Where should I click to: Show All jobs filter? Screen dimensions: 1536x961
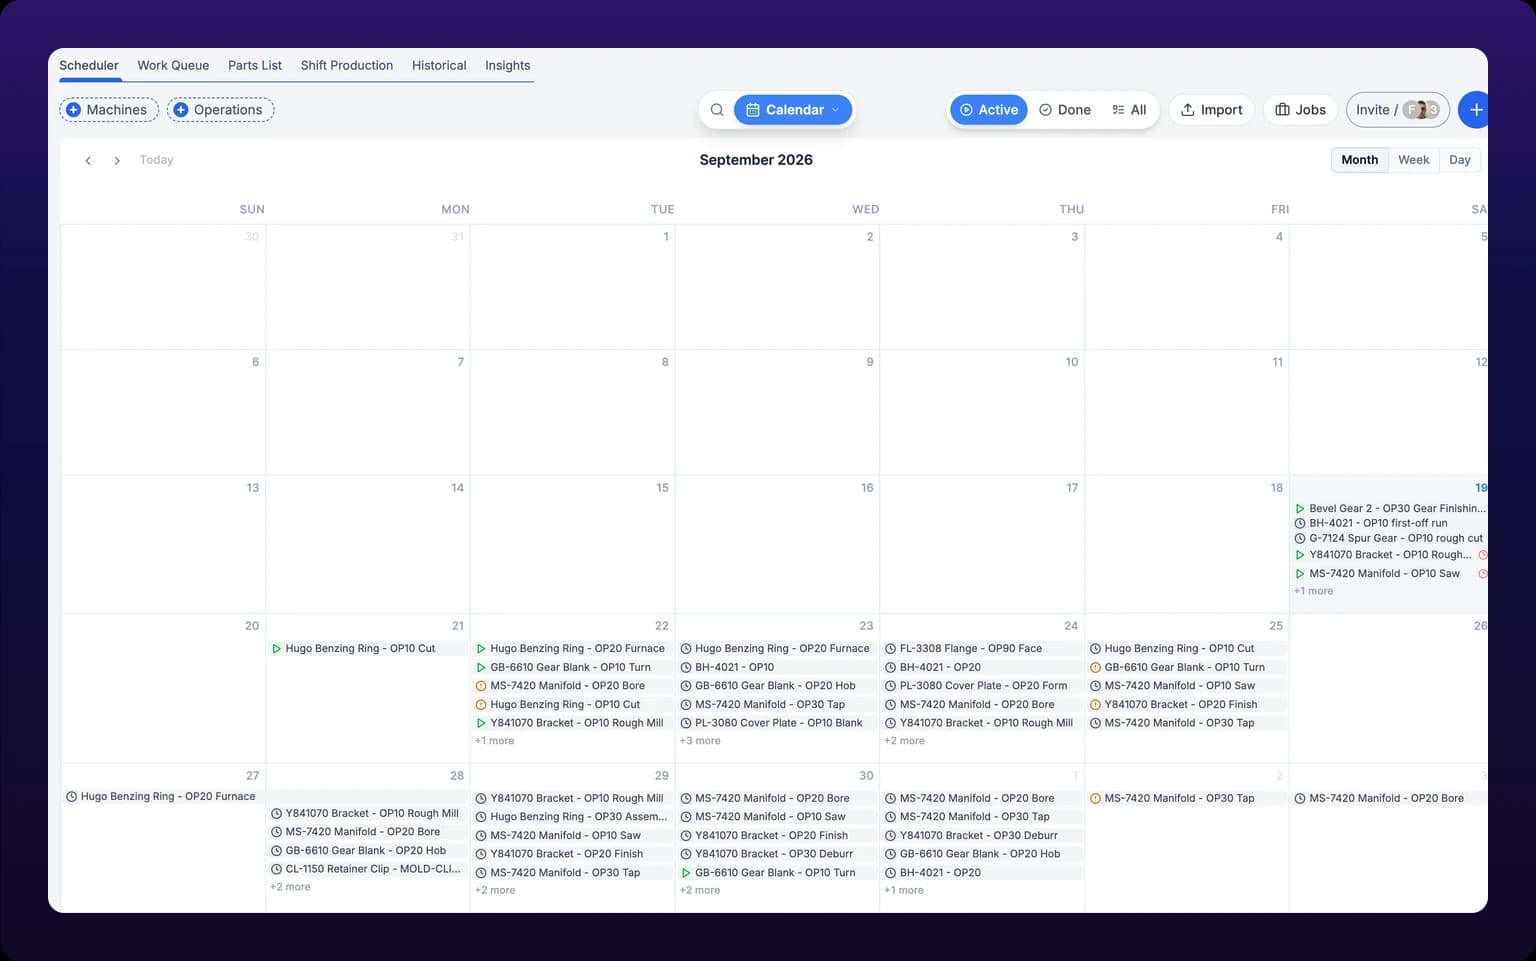pos(1129,110)
